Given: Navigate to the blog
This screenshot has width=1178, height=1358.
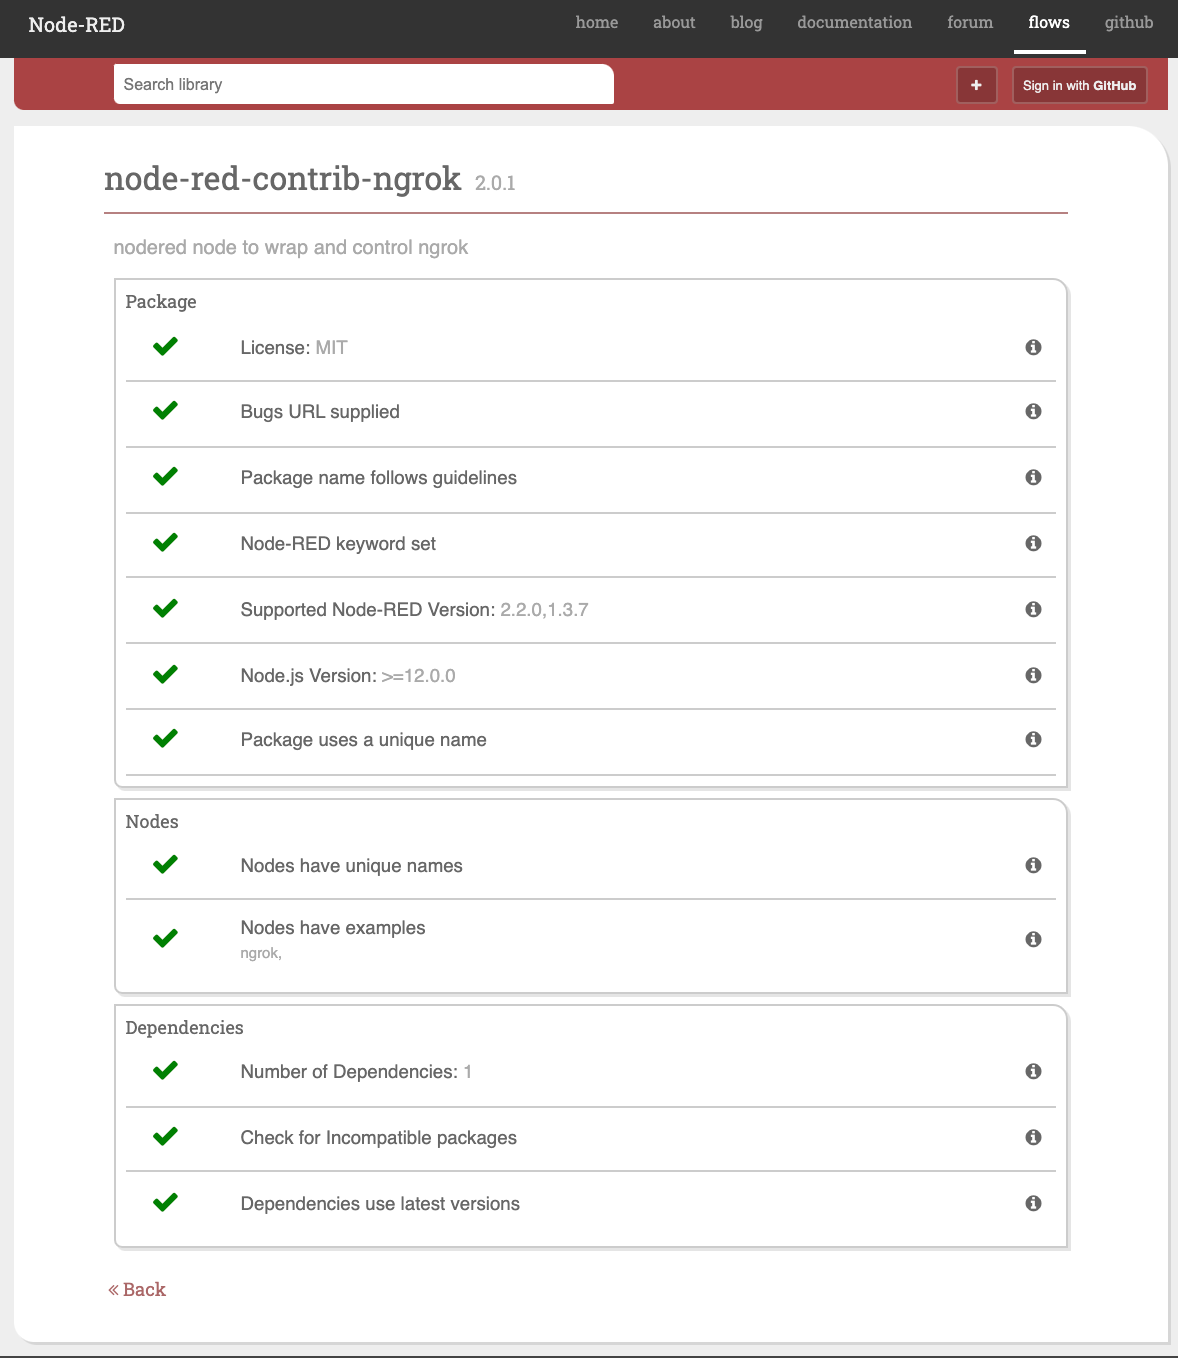Looking at the screenshot, I should [746, 22].
